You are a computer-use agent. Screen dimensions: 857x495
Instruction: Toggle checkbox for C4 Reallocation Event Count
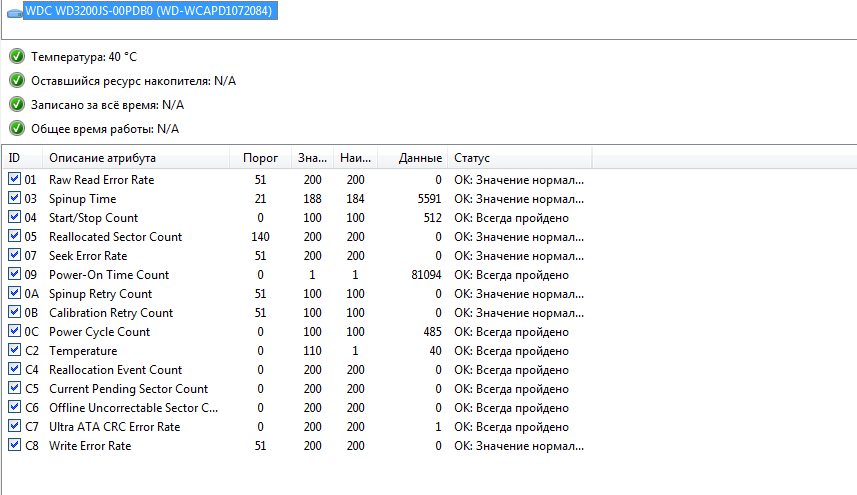tap(15, 369)
